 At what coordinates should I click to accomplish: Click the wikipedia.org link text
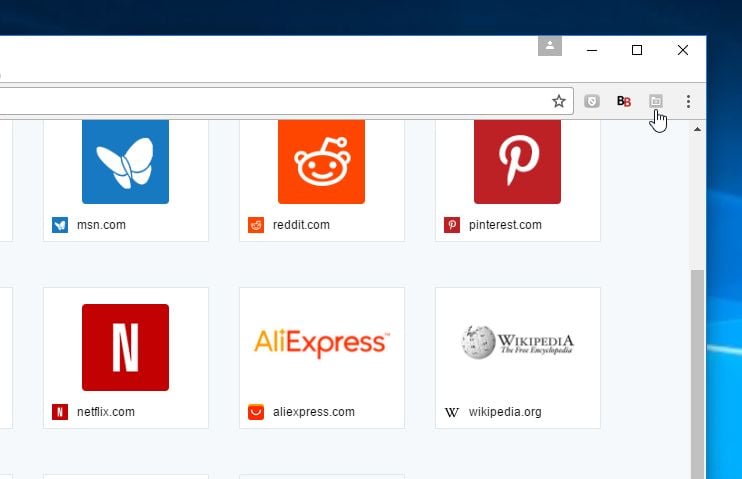pyautogui.click(x=505, y=412)
